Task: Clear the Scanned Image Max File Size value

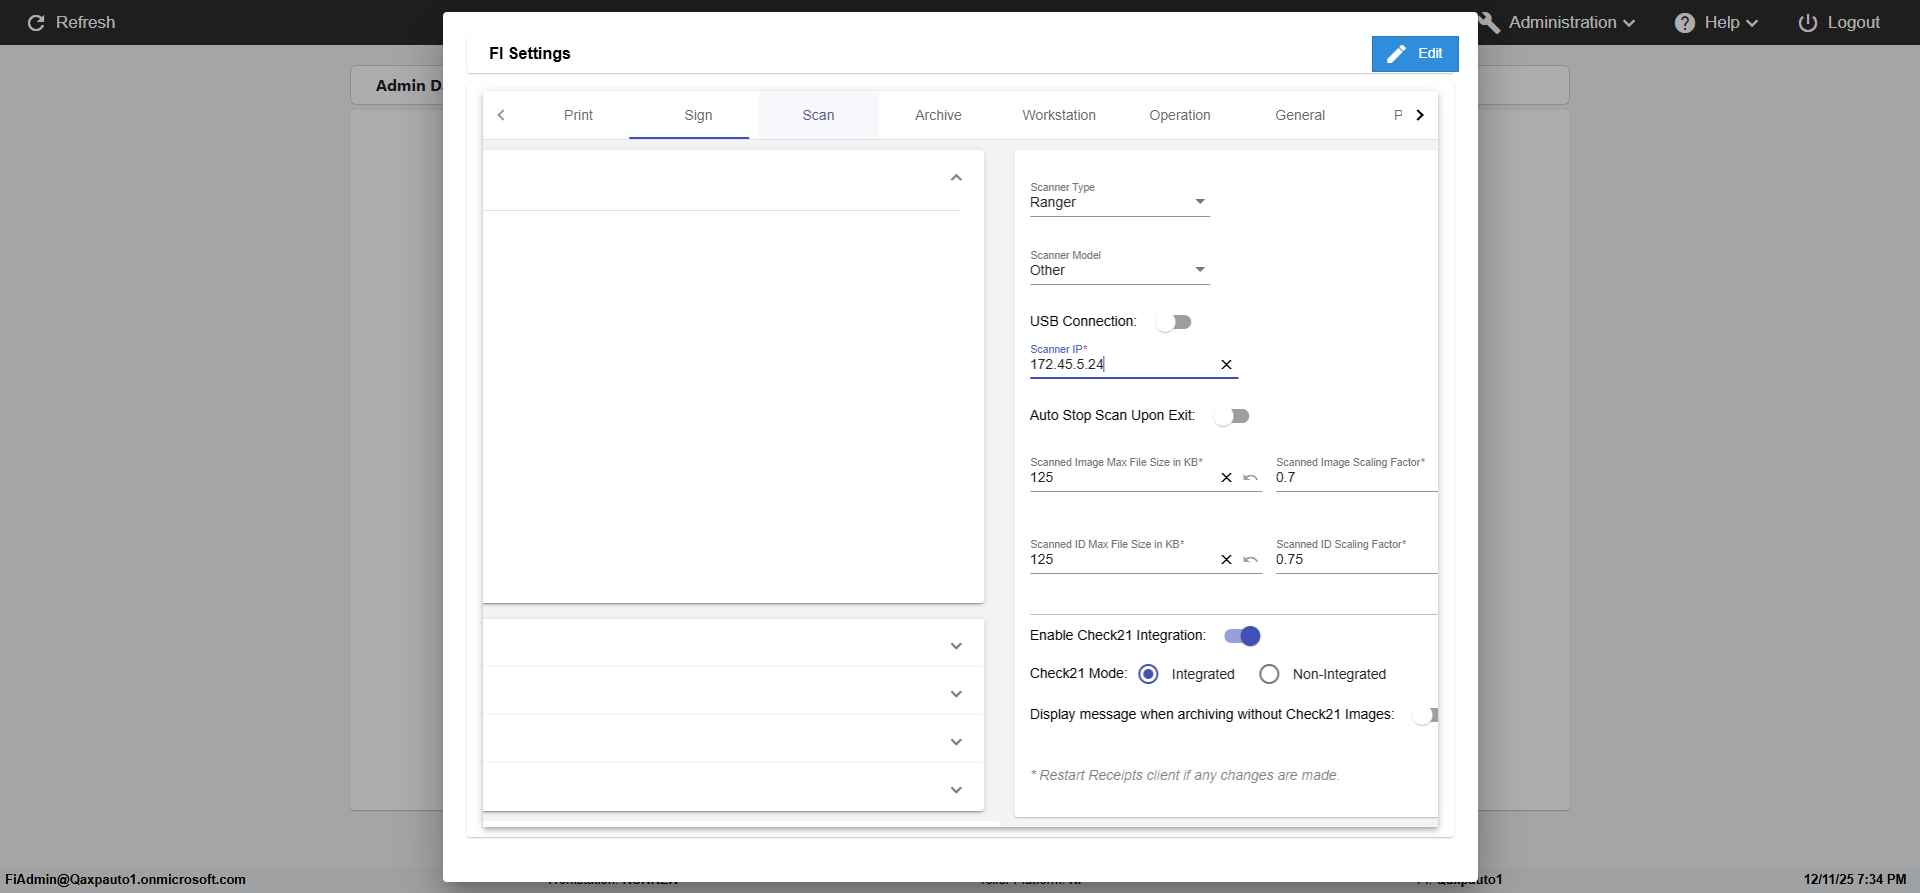Action: 1226,478
